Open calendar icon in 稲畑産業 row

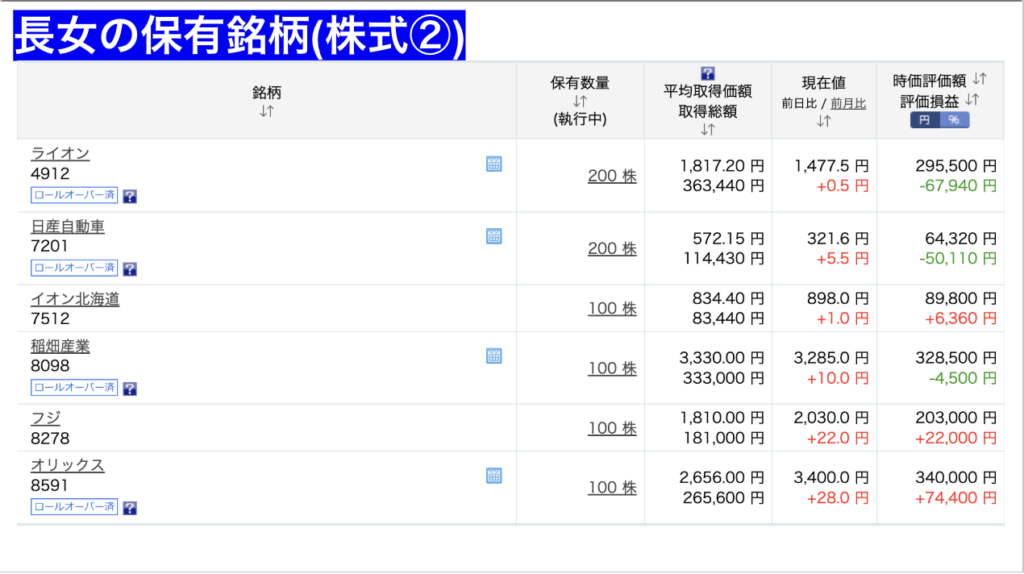[494, 356]
